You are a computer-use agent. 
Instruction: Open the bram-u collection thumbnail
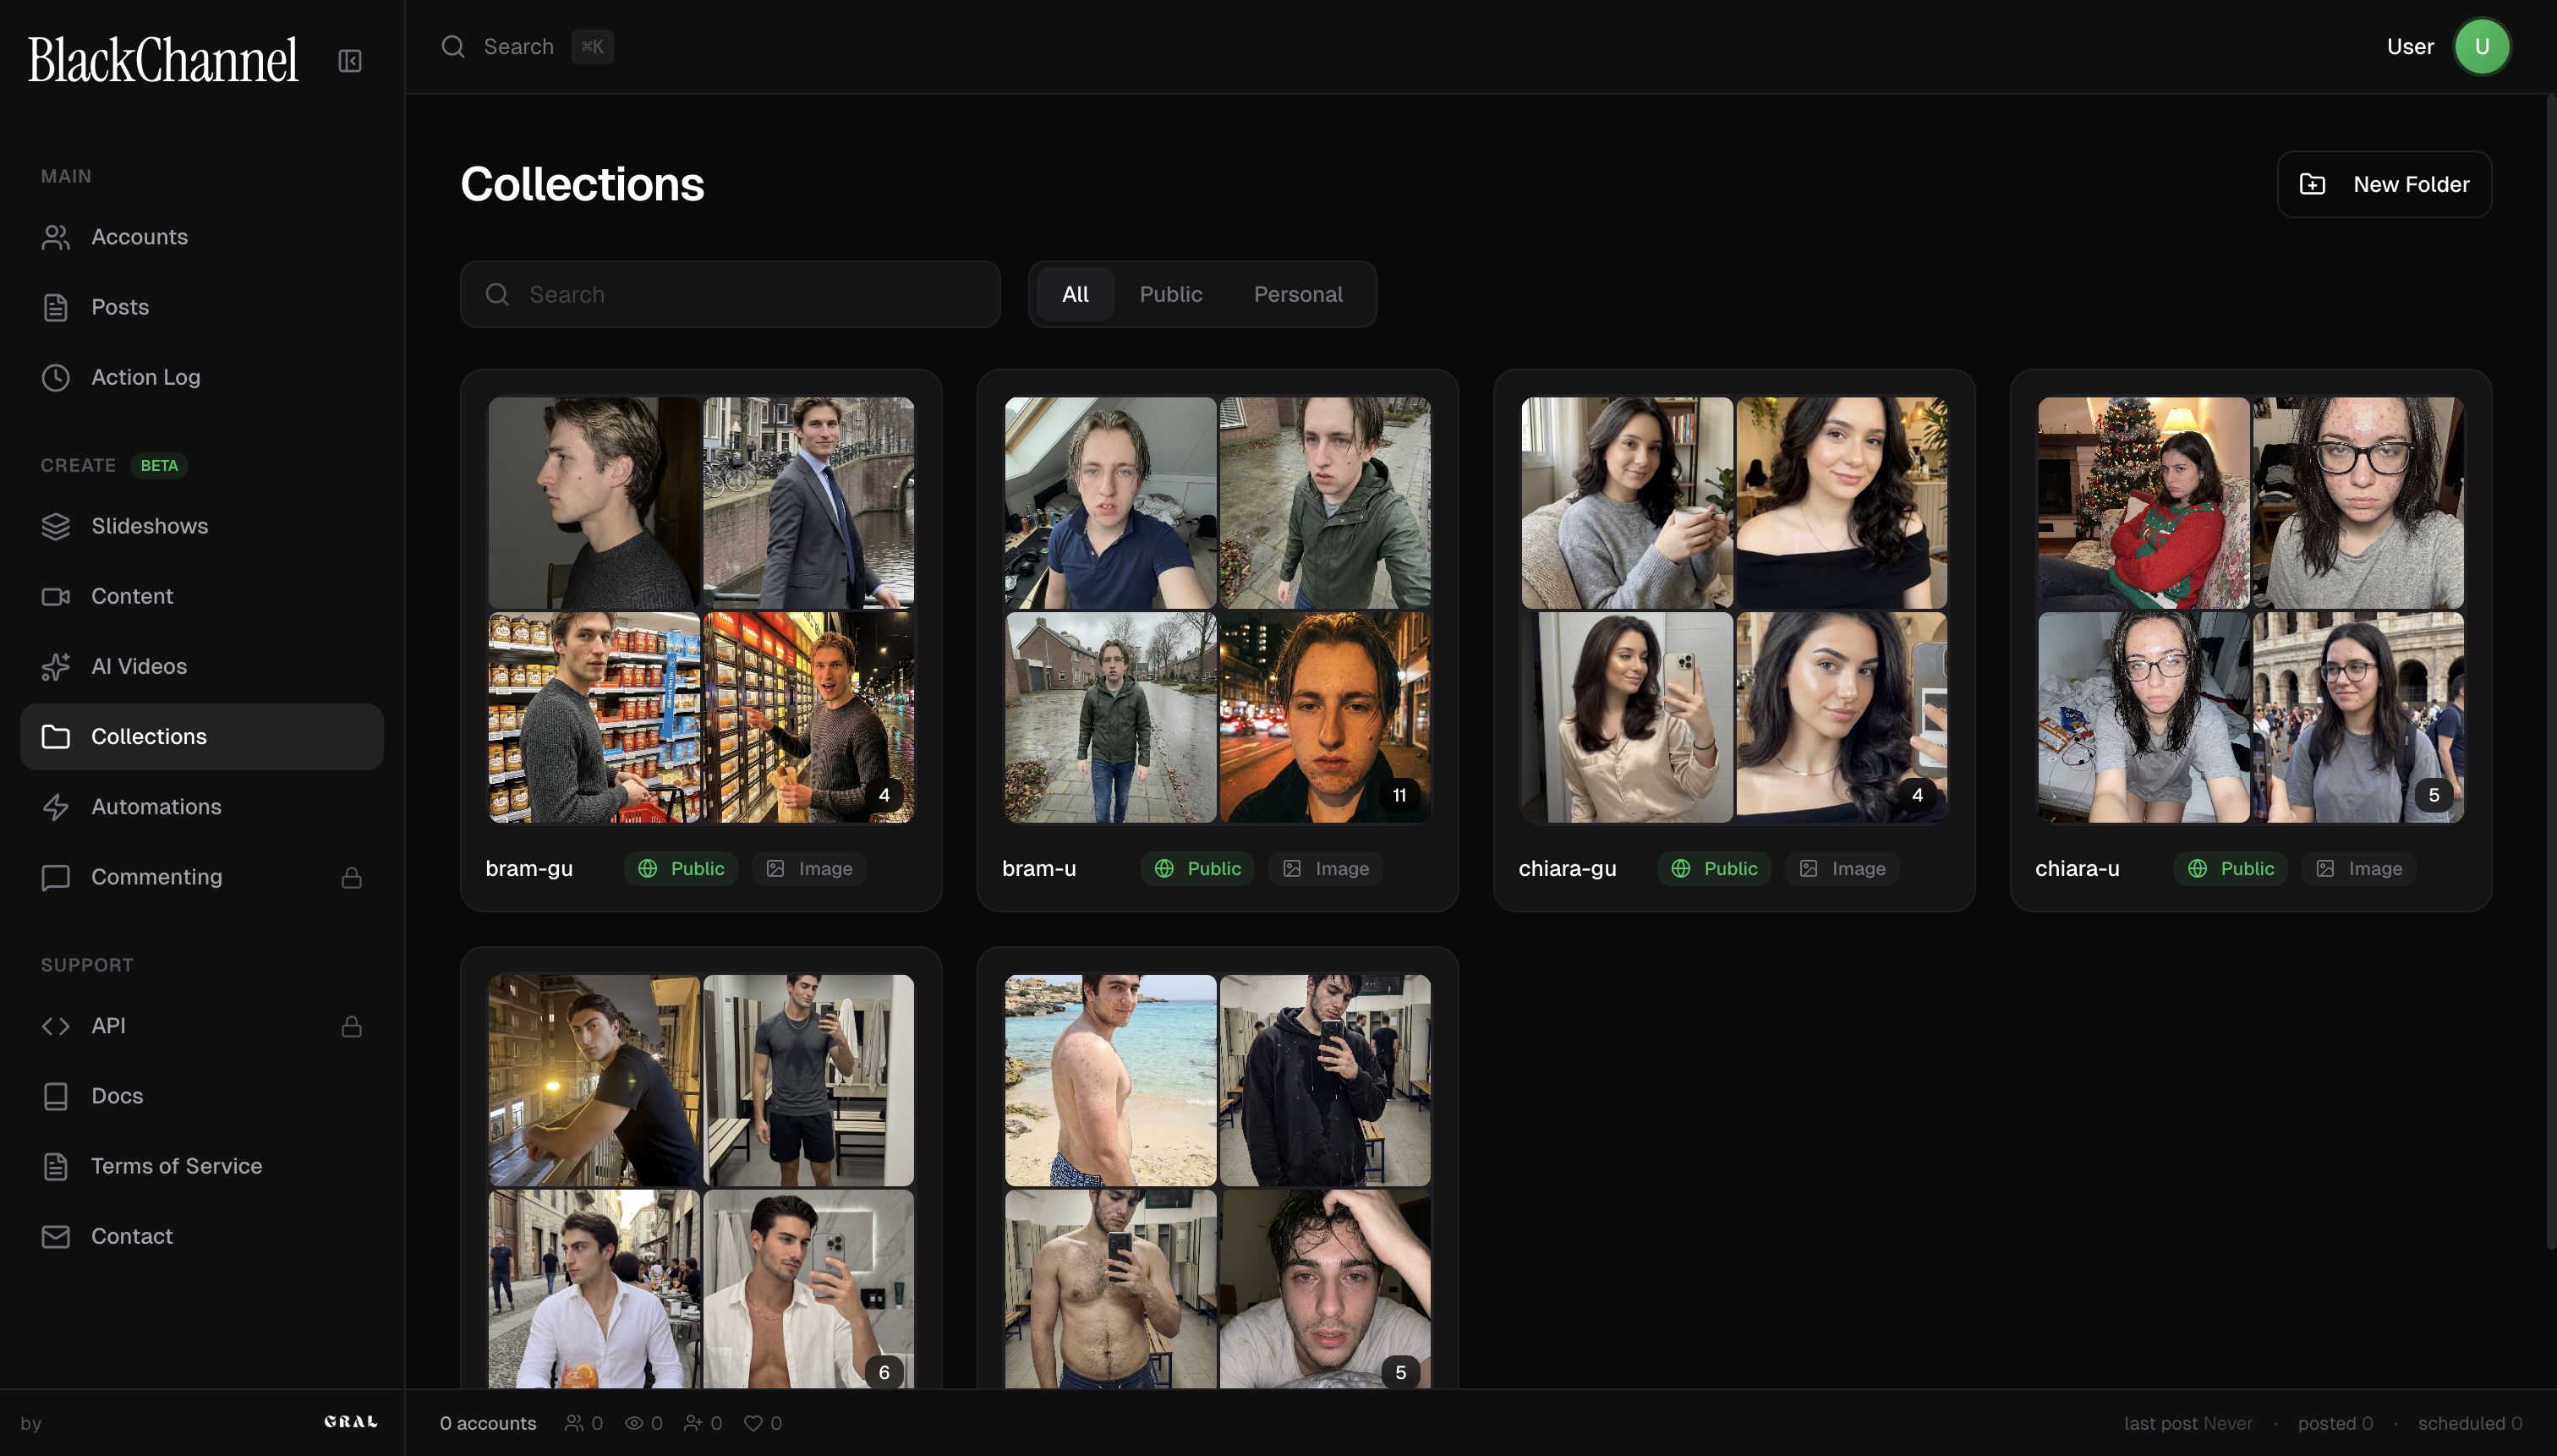click(x=1217, y=610)
